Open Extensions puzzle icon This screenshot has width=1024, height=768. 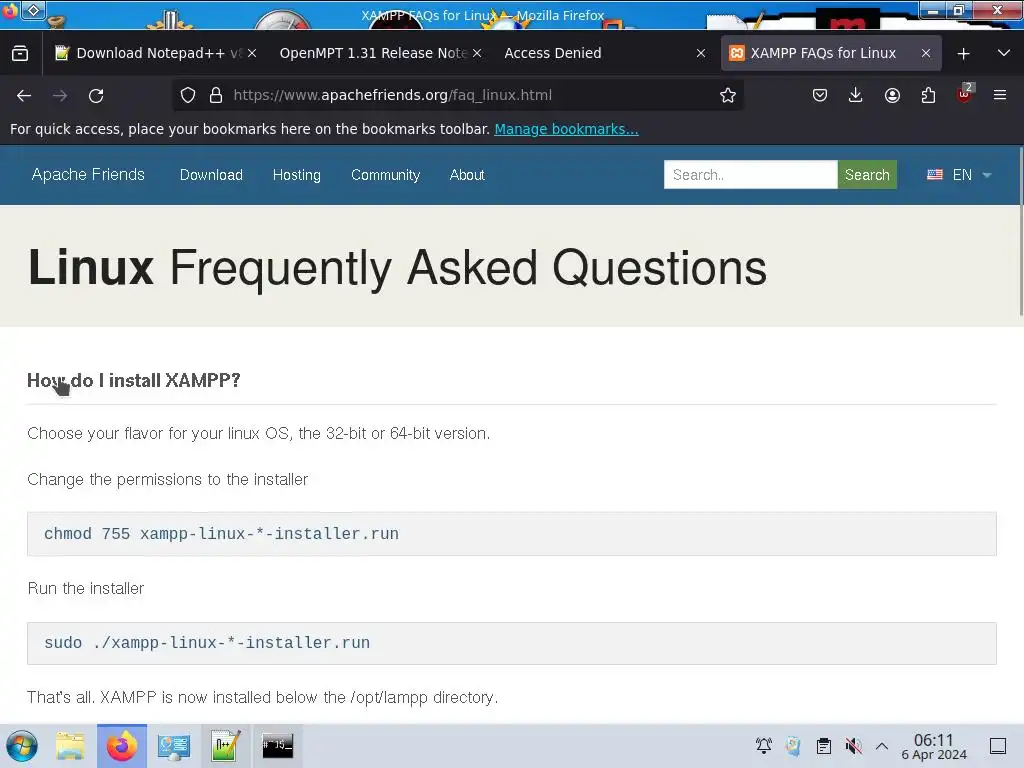(928, 95)
